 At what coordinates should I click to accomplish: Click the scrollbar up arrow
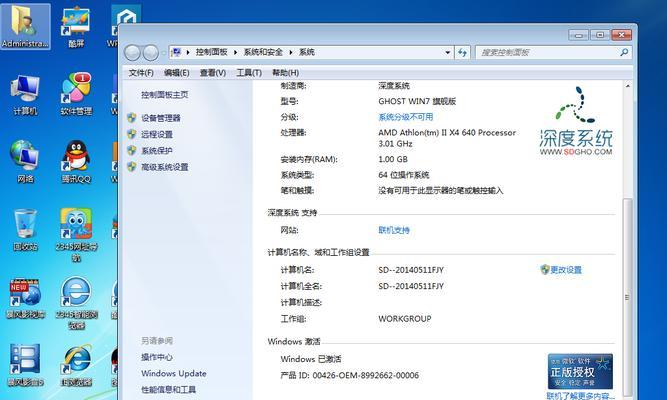[627, 86]
